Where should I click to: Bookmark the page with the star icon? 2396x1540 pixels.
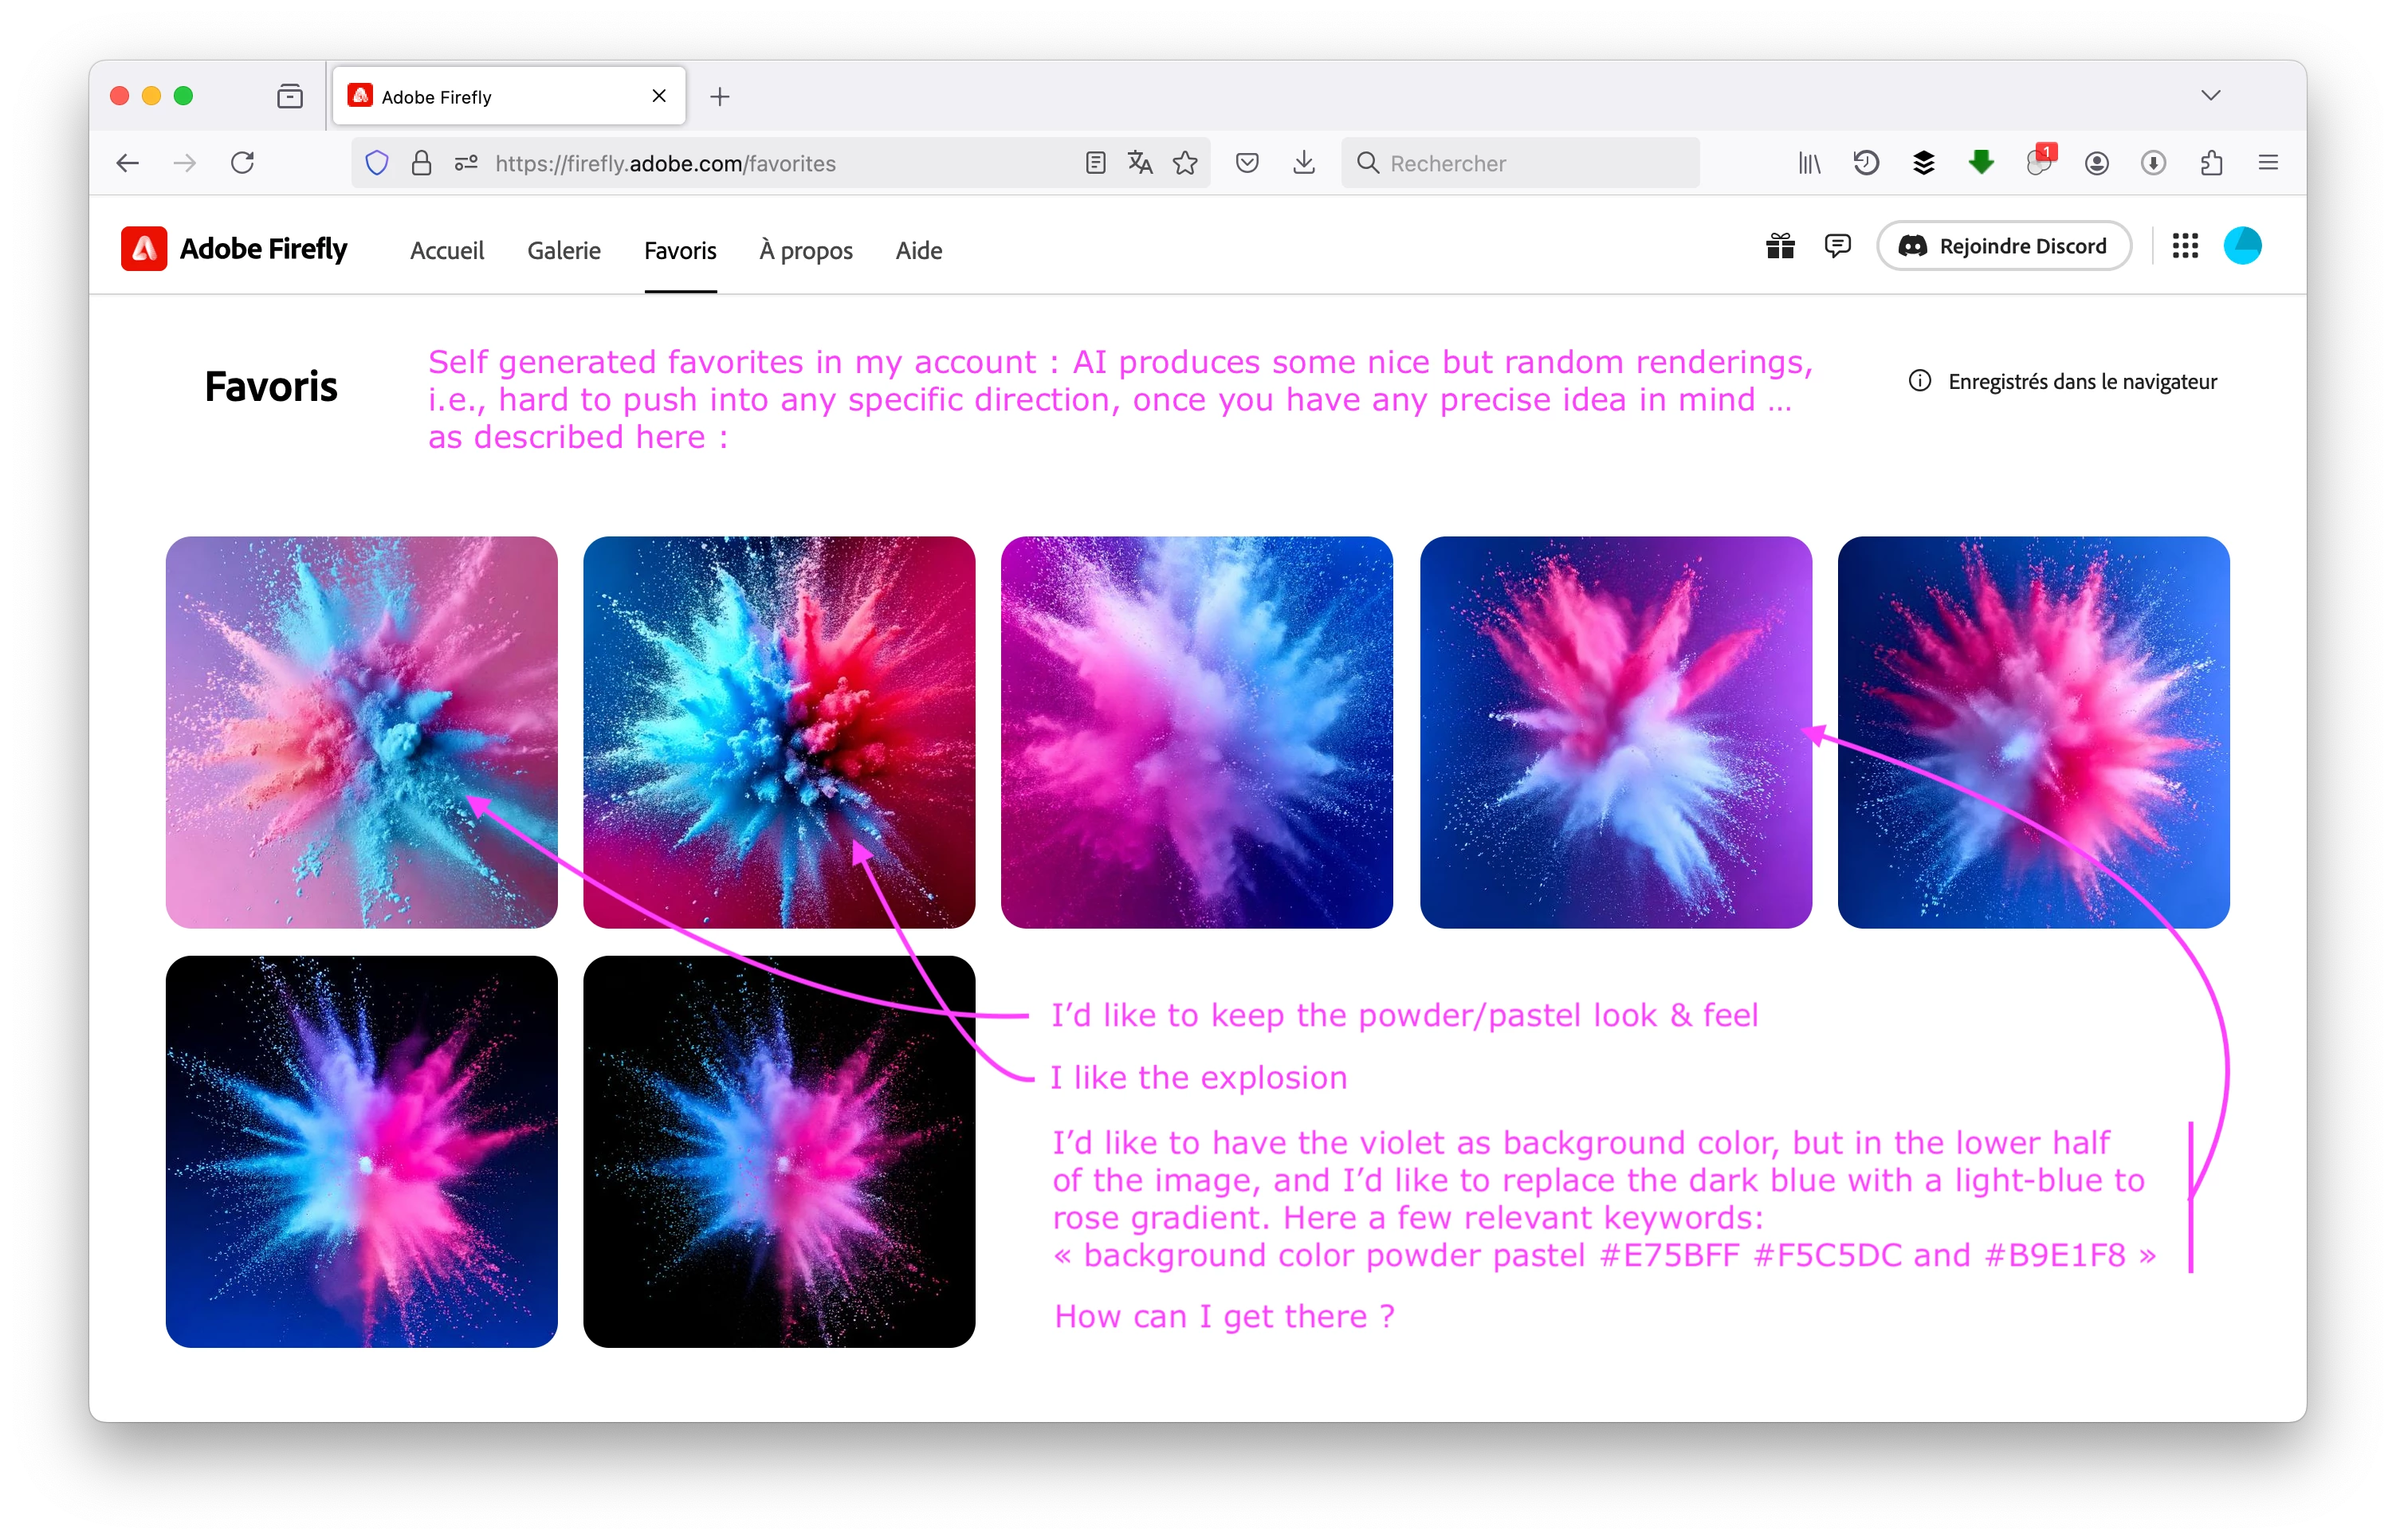click(x=1185, y=163)
